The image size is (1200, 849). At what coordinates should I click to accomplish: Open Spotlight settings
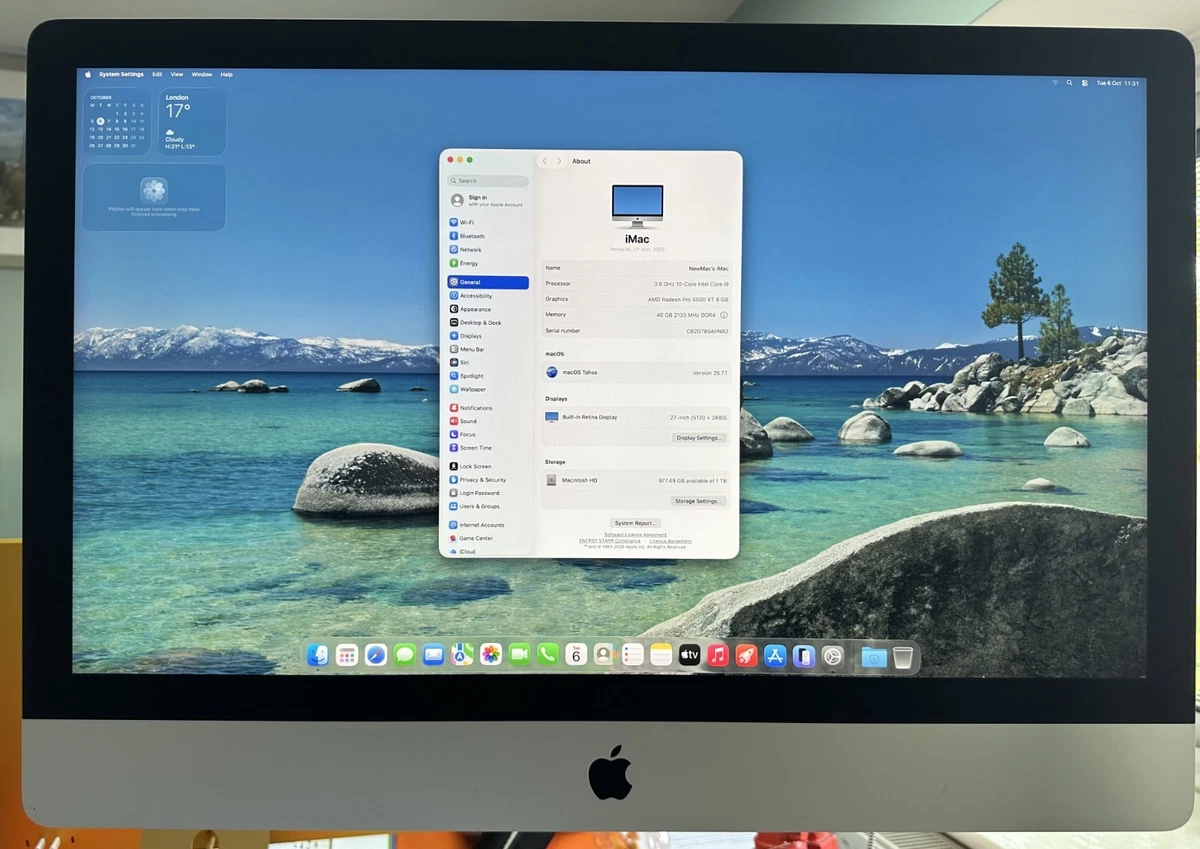[x=488, y=376]
